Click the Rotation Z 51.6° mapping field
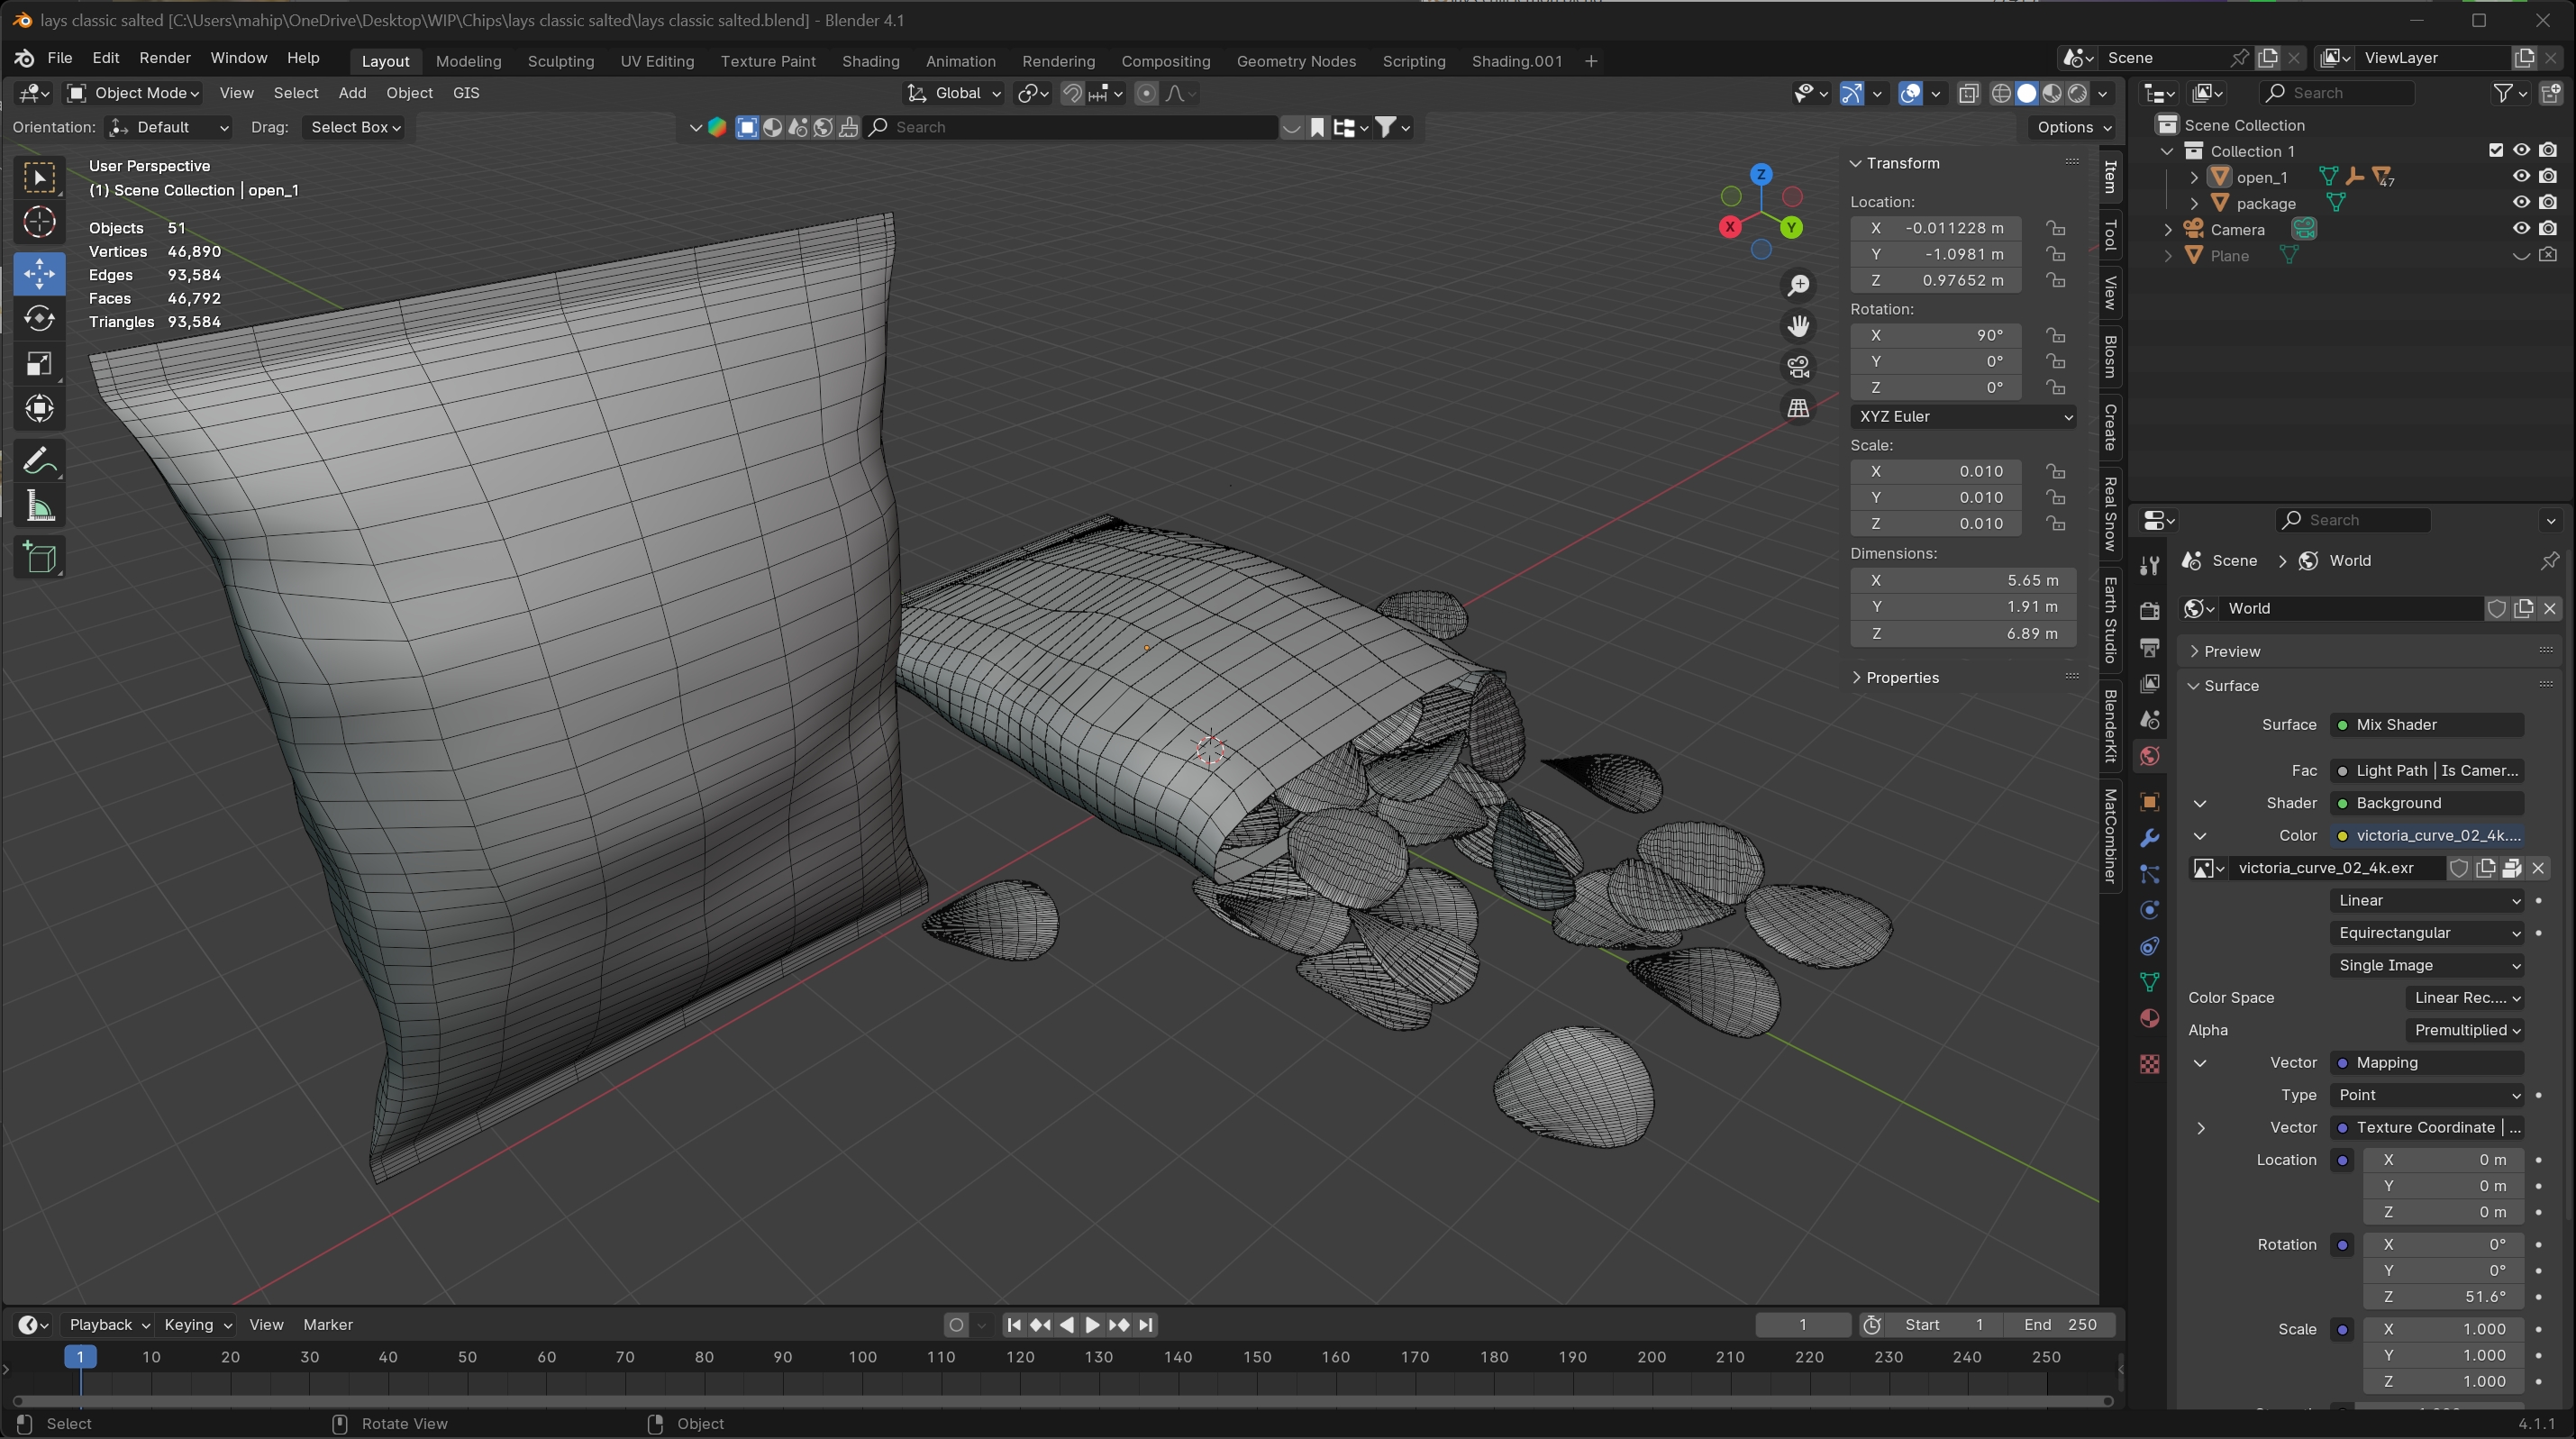The height and width of the screenshot is (1439, 2576). [x=2443, y=1296]
